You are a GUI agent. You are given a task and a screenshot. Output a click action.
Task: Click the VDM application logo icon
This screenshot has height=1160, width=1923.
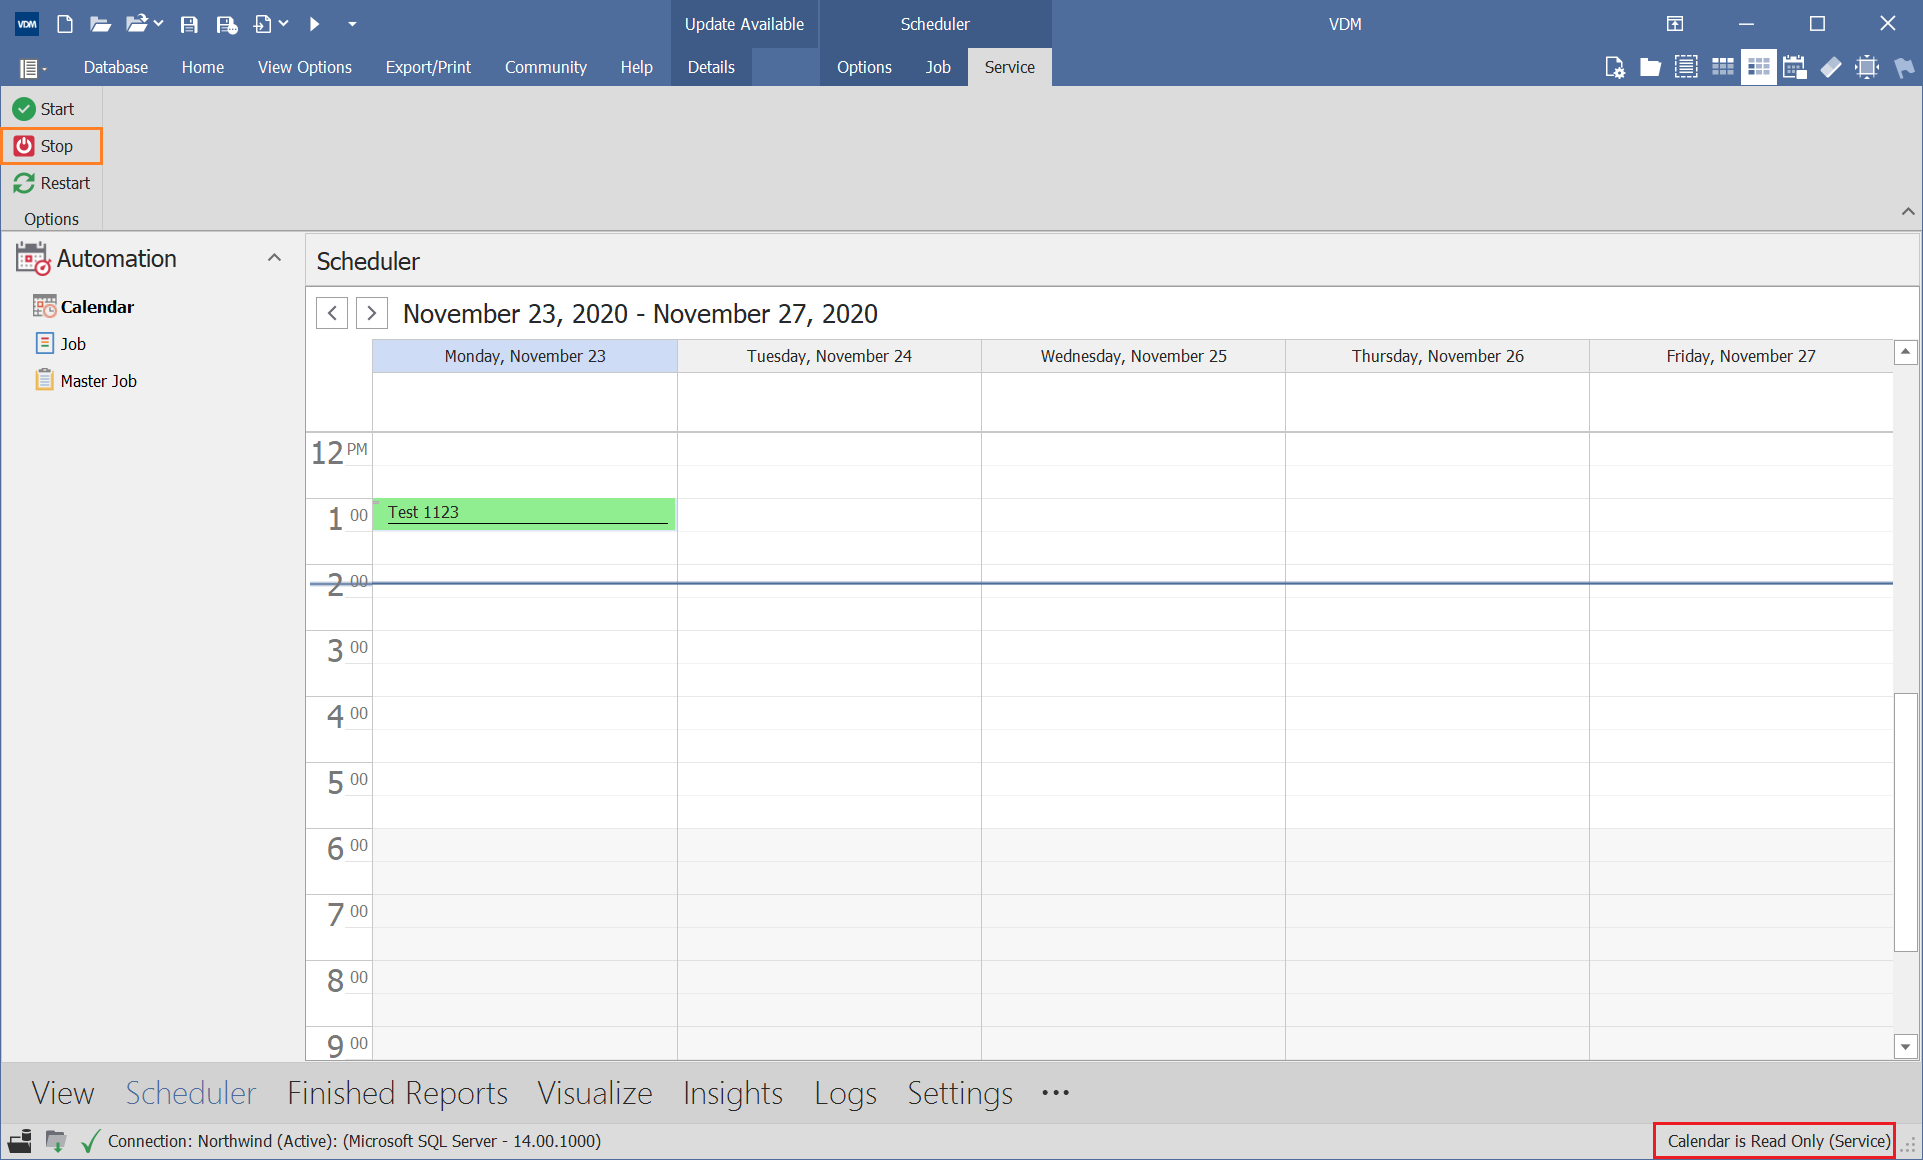[x=27, y=24]
